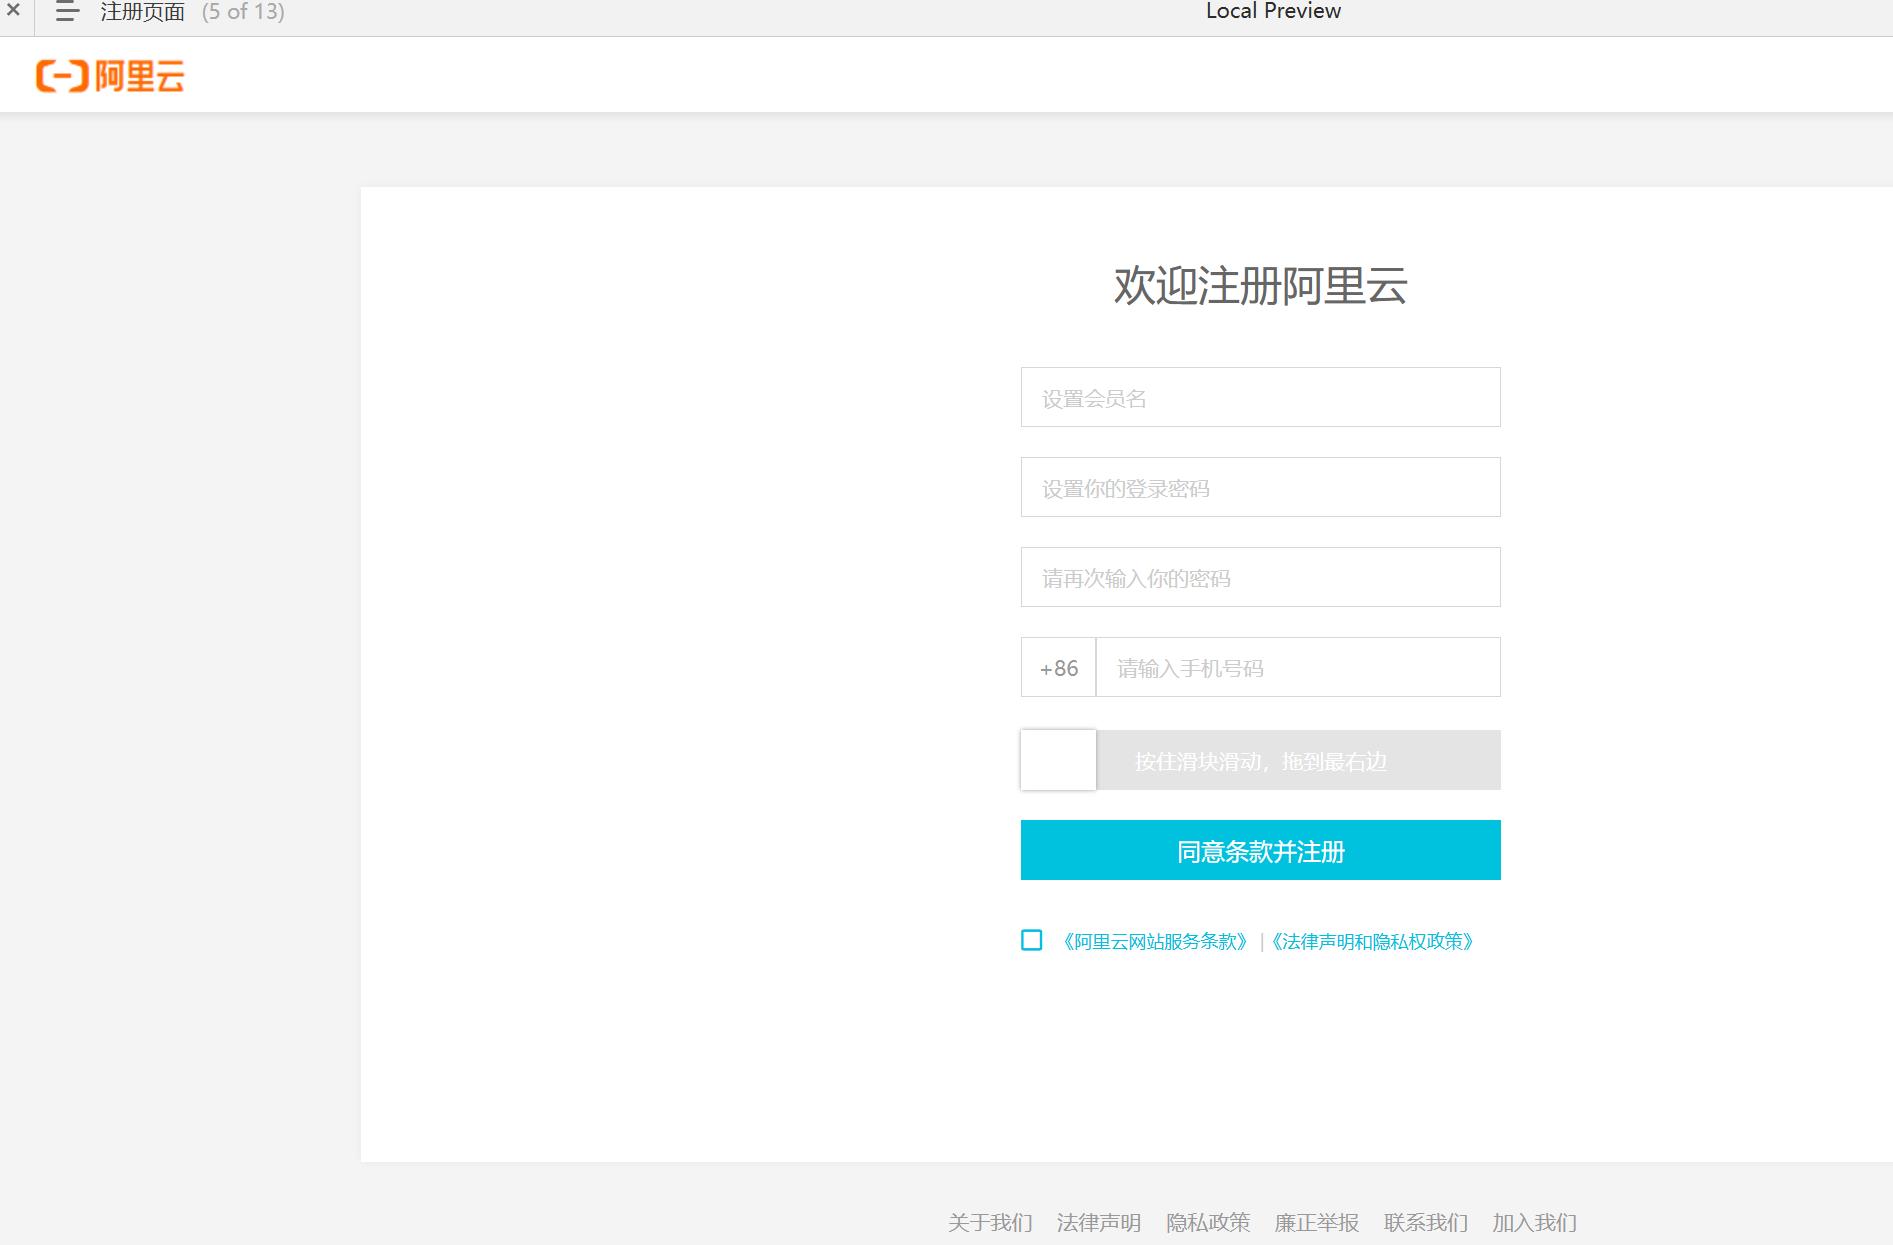Open the page list hamburger menu
Viewport: 1893px width, 1245px height.
[67, 12]
